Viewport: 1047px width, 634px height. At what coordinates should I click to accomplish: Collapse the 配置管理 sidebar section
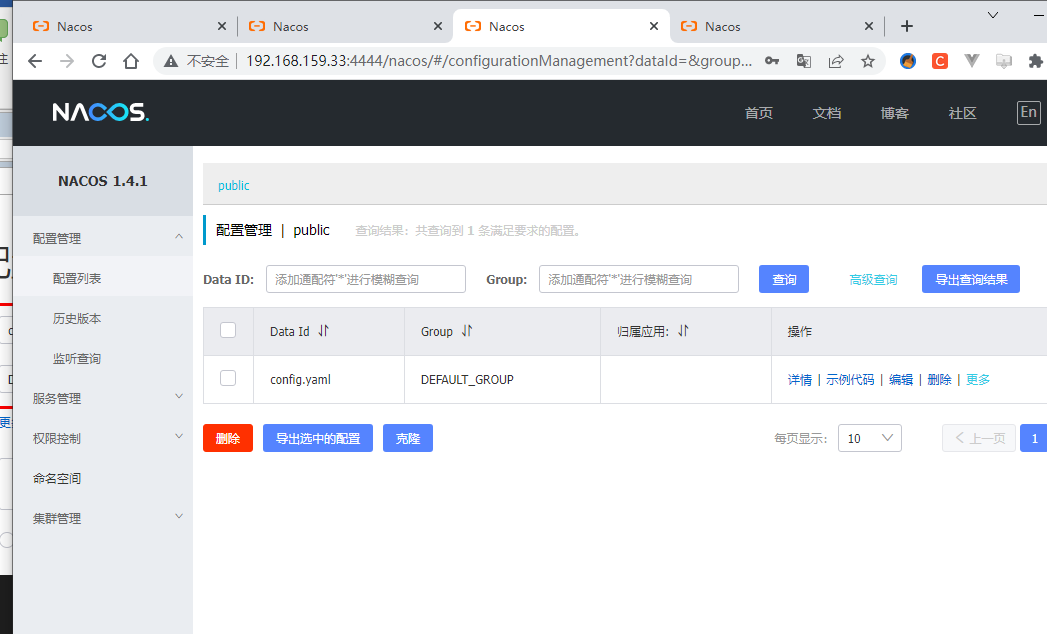[103, 239]
